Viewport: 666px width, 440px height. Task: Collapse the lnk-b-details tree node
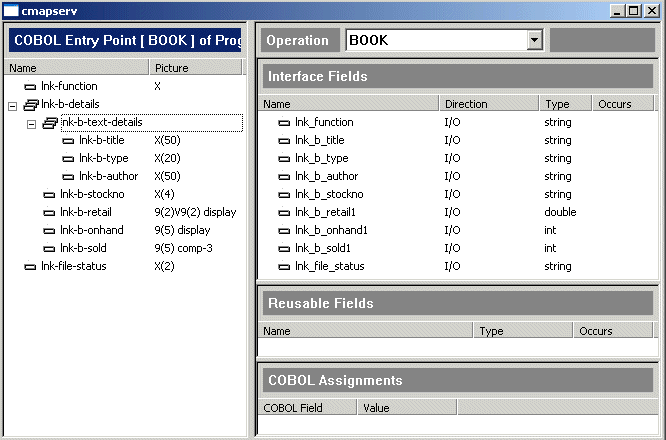[11, 105]
